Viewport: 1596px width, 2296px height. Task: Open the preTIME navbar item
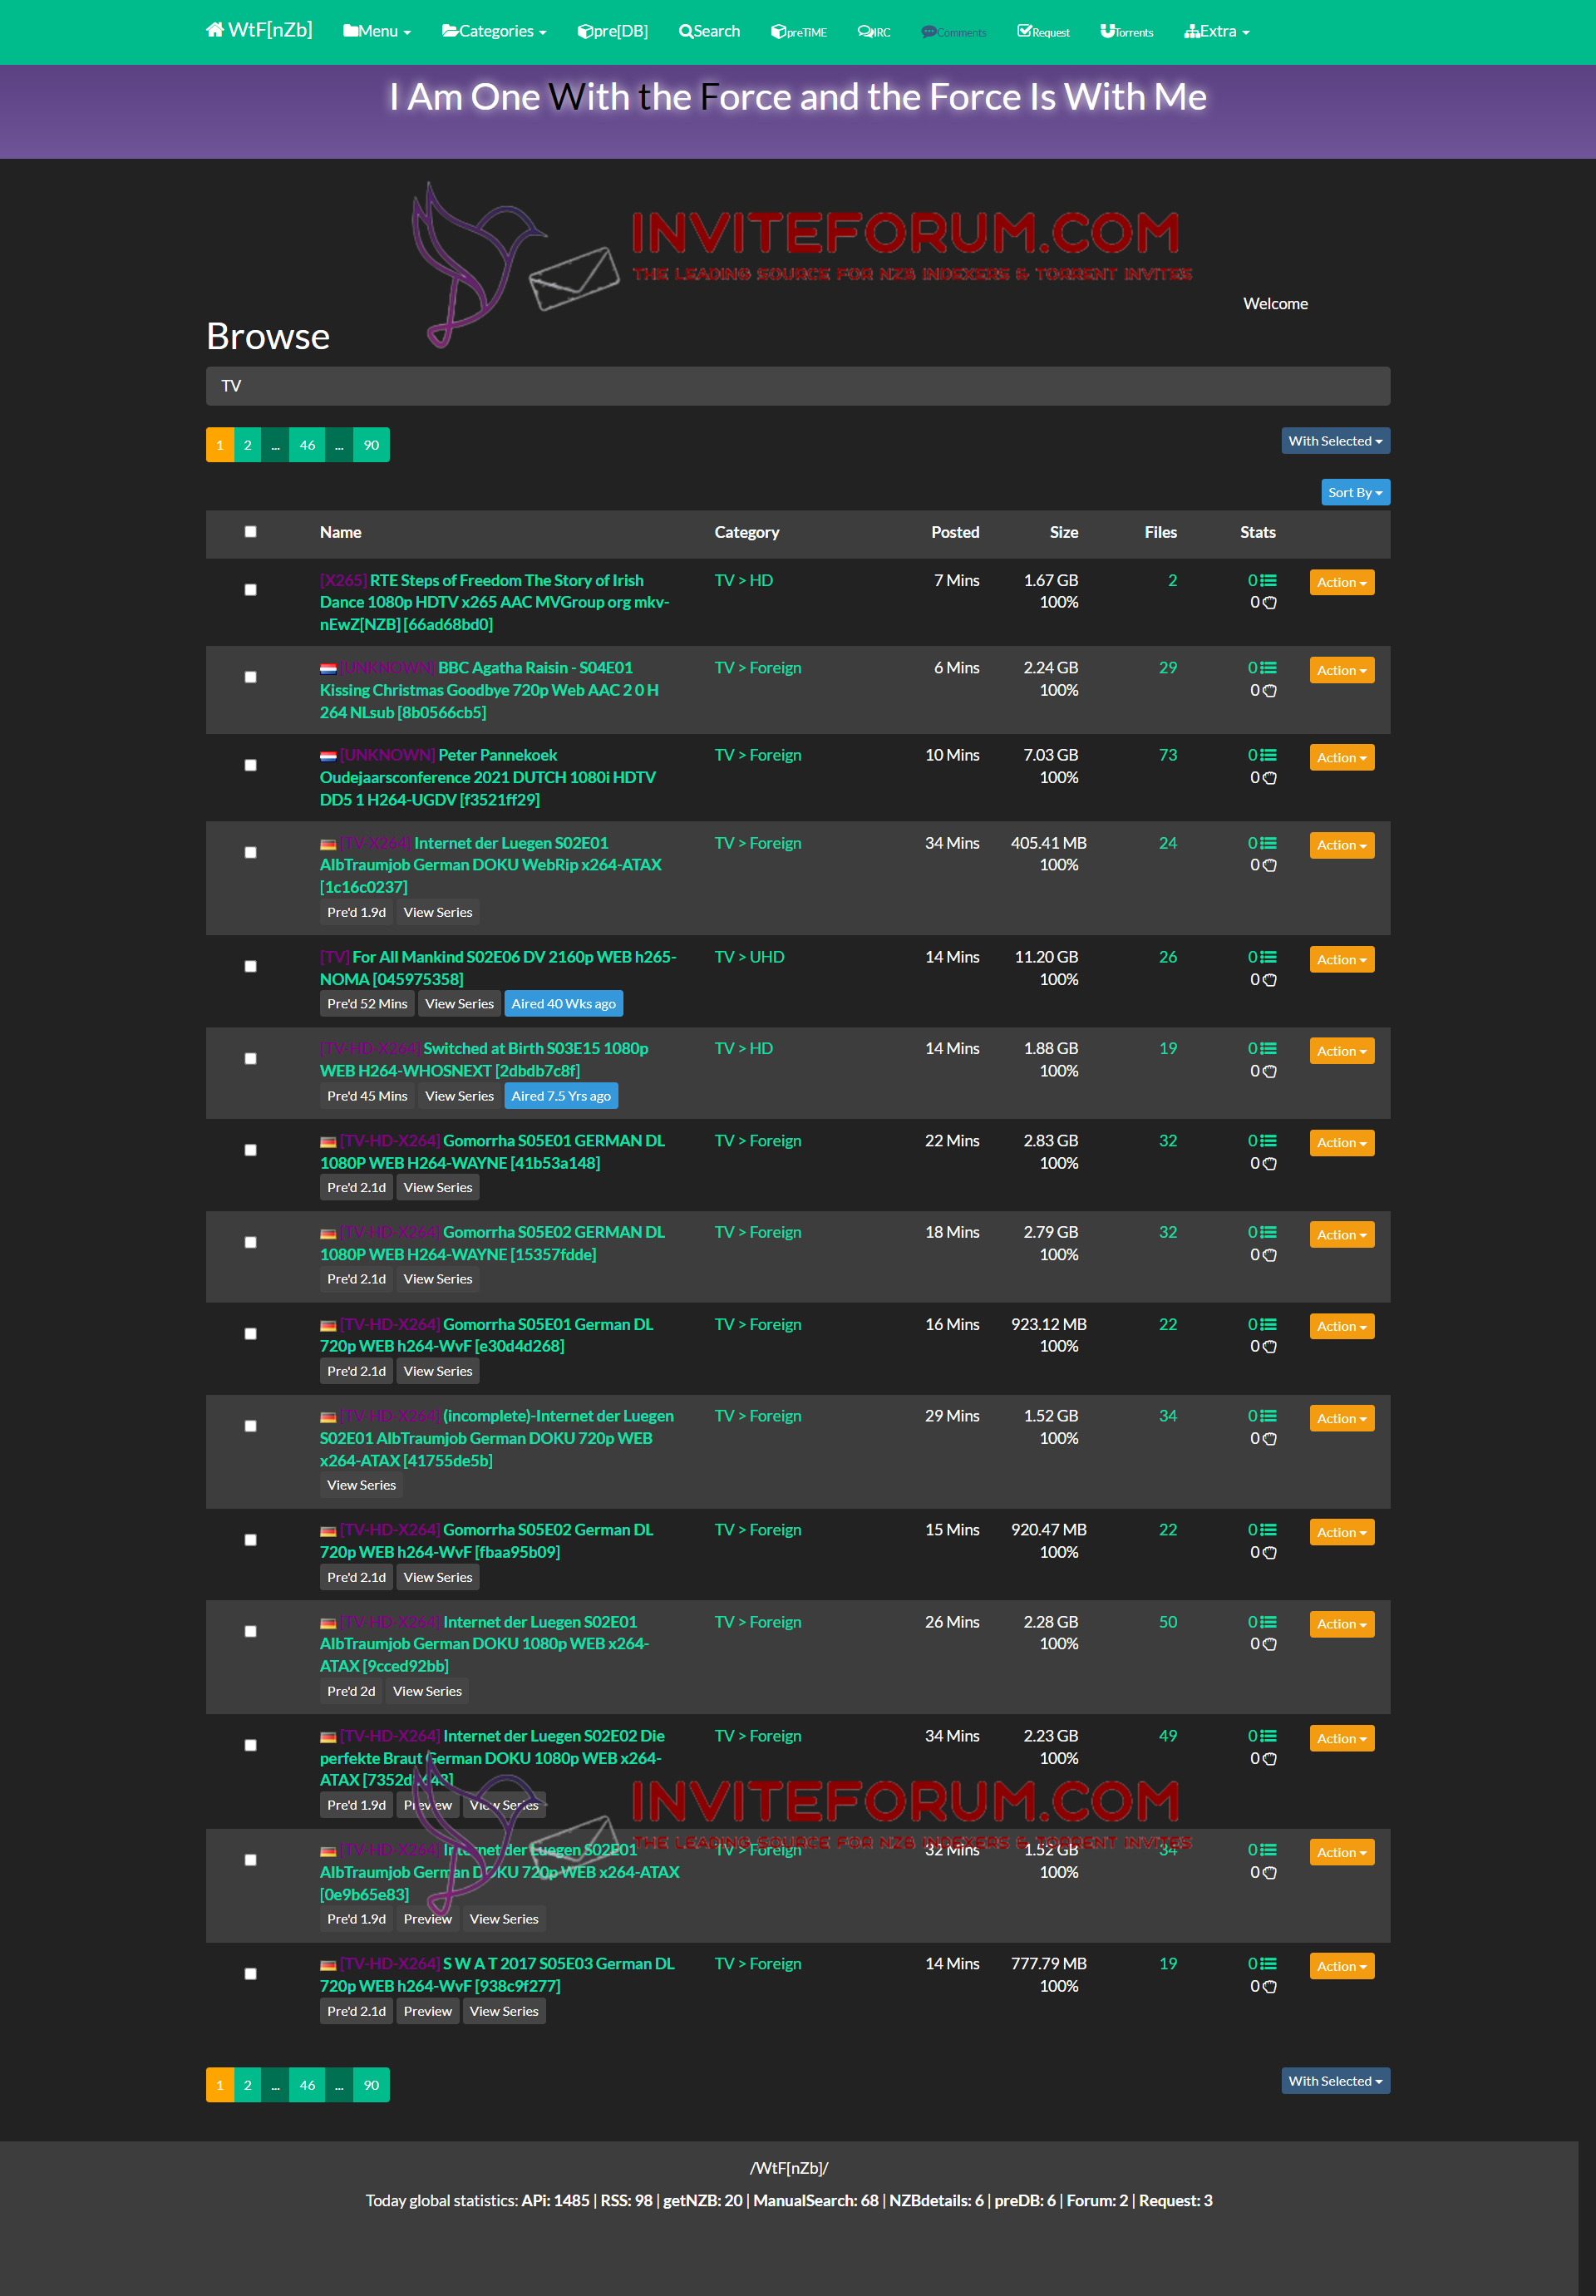point(799,32)
